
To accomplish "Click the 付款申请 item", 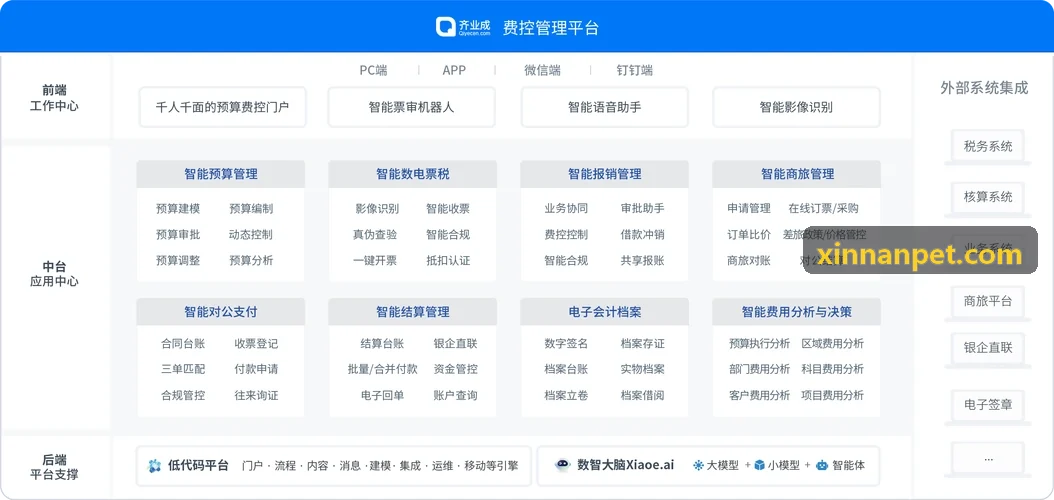I will point(256,370).
